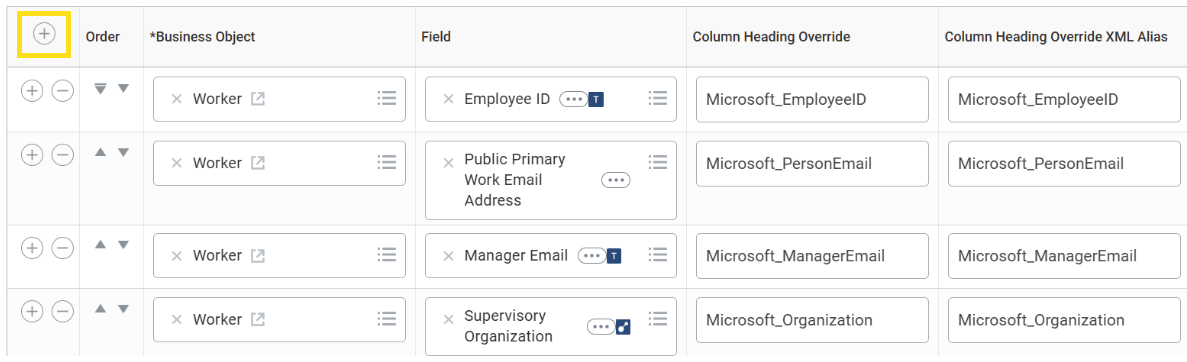Remove the Public Primary Work Email Address row
Image resolution: width=1187 pixels, height=362 pixels.
pos(62,155)
